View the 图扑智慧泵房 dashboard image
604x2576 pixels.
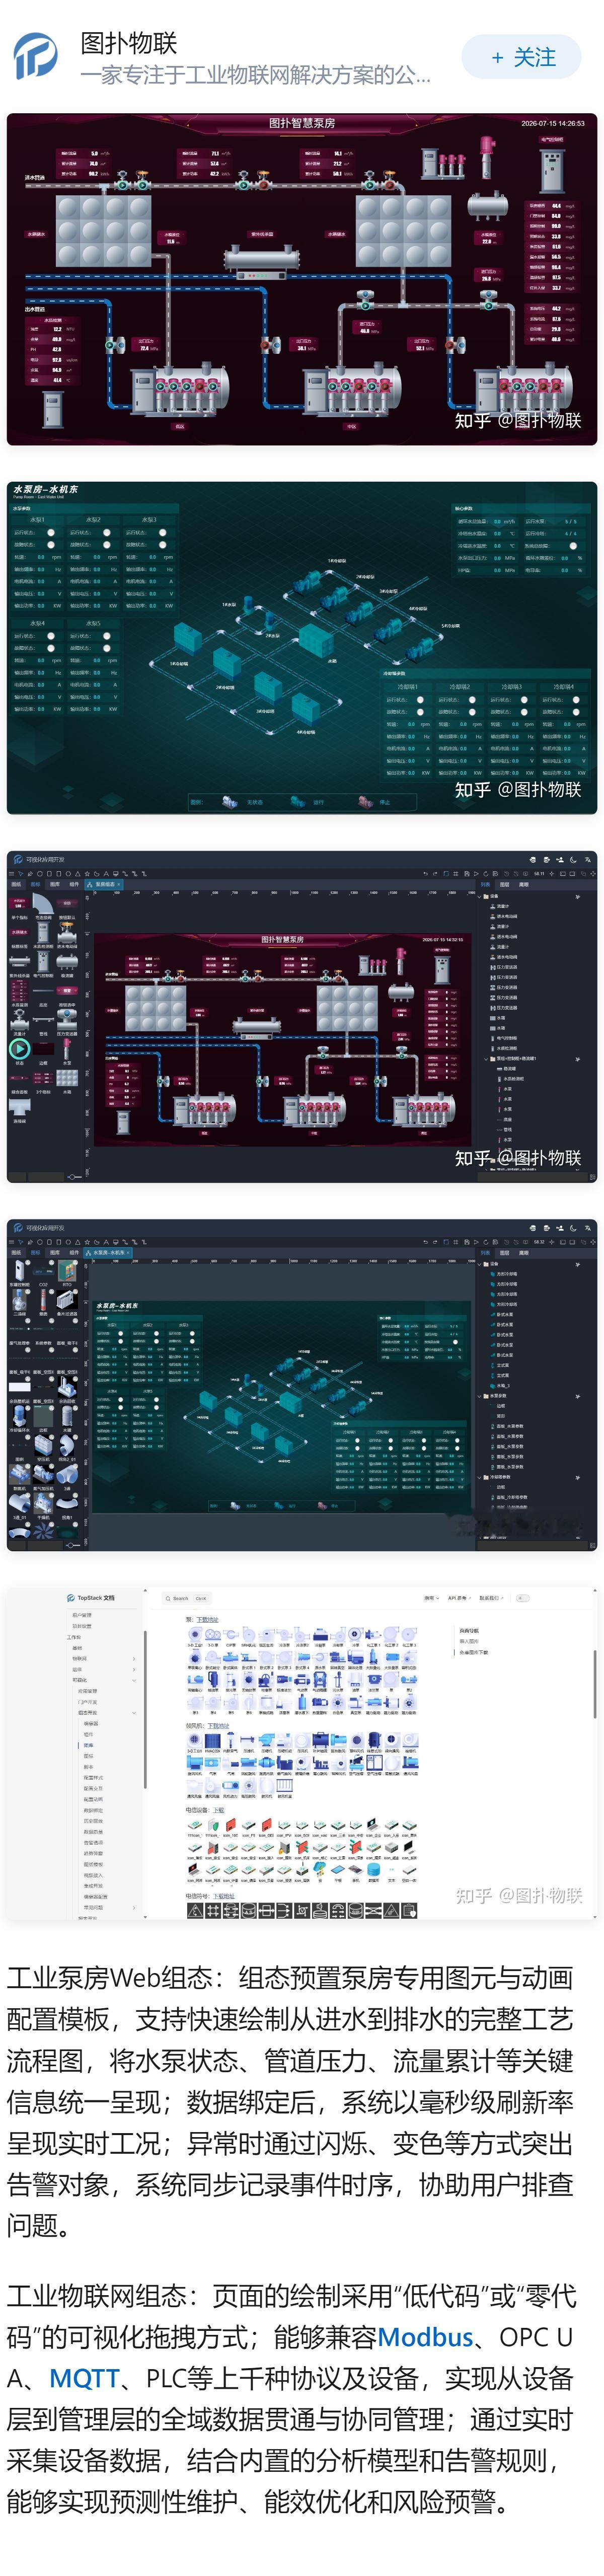(x=302, y=279)
